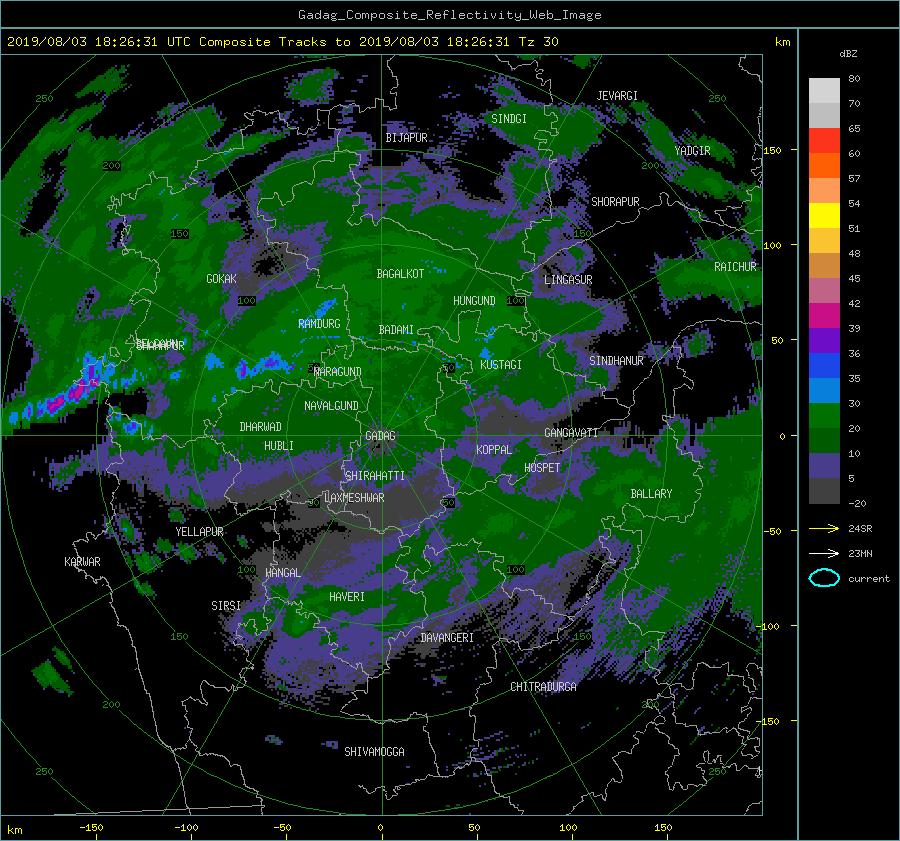The height and width of the screenshot is (841, 900).
Task: Click the 'BIJAPUR' city label
Action: 406,138
